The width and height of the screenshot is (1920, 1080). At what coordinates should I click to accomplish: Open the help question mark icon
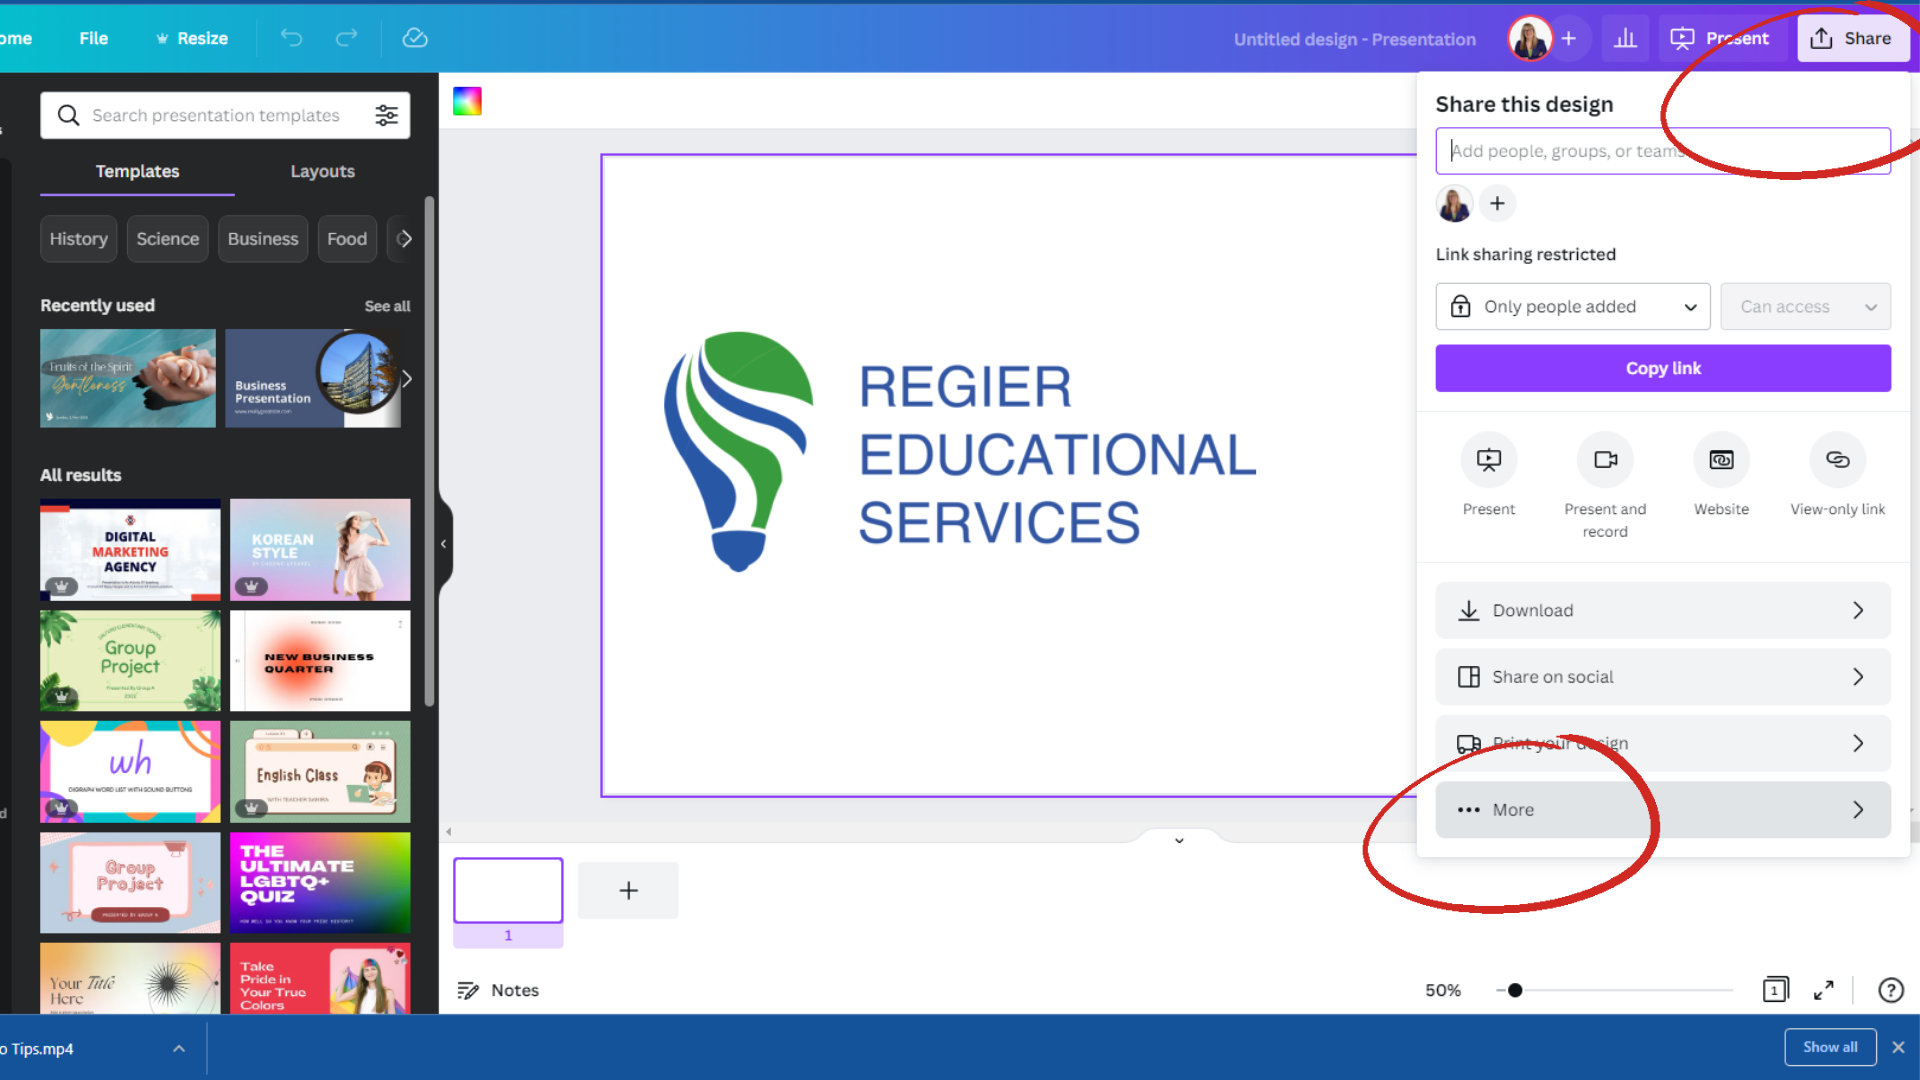point(1890,990)
